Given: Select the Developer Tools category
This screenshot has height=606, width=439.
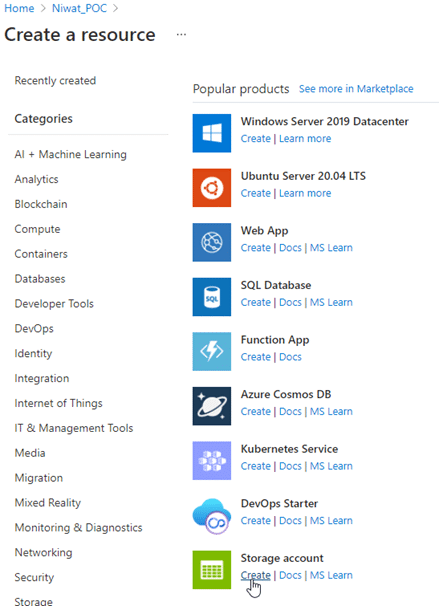Looking at the screenshot, I should click(x=54, y=304).
